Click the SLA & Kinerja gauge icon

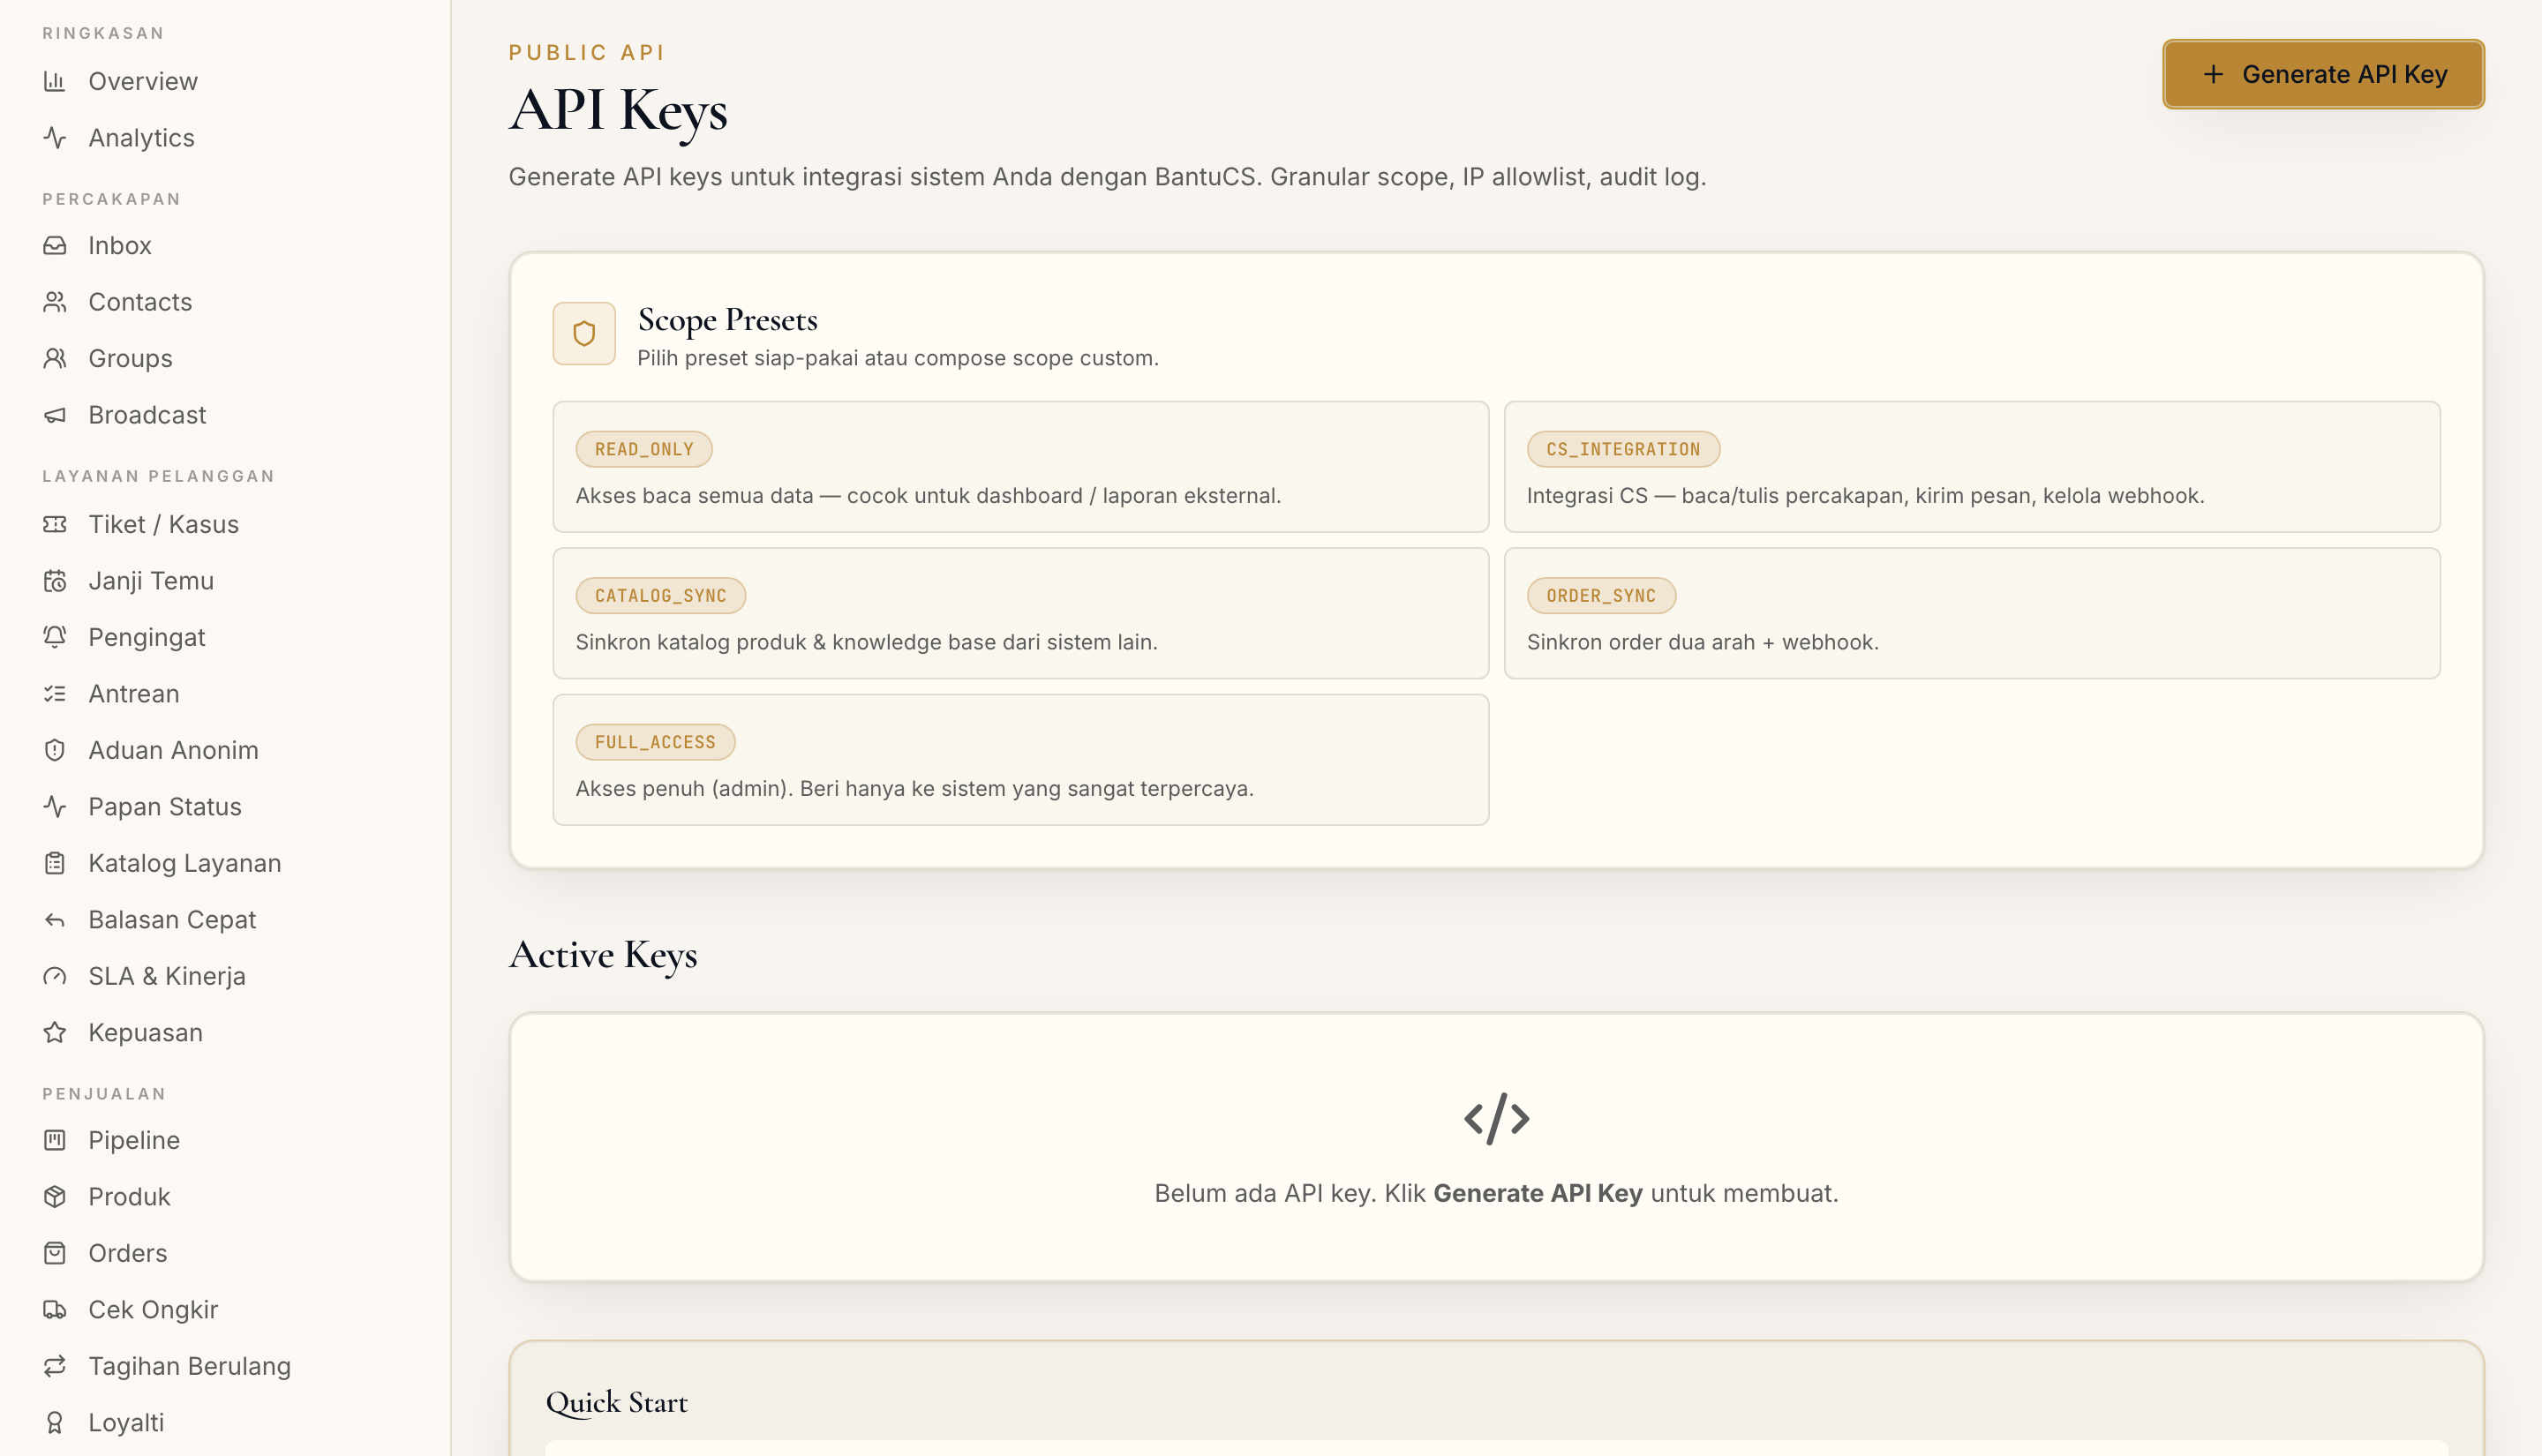coord(55,976)
